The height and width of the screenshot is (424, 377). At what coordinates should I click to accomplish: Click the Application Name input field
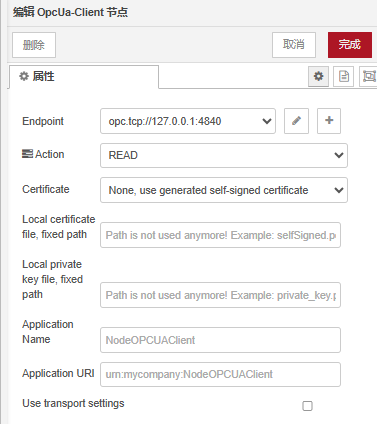click(220, 340)
